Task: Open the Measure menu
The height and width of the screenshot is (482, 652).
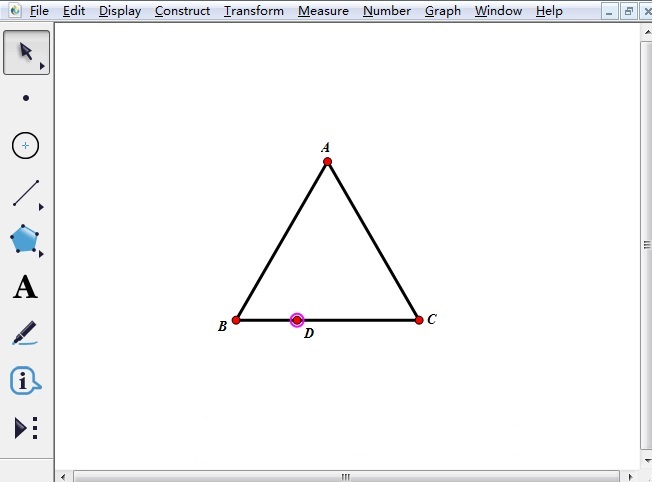Action: 323,11
